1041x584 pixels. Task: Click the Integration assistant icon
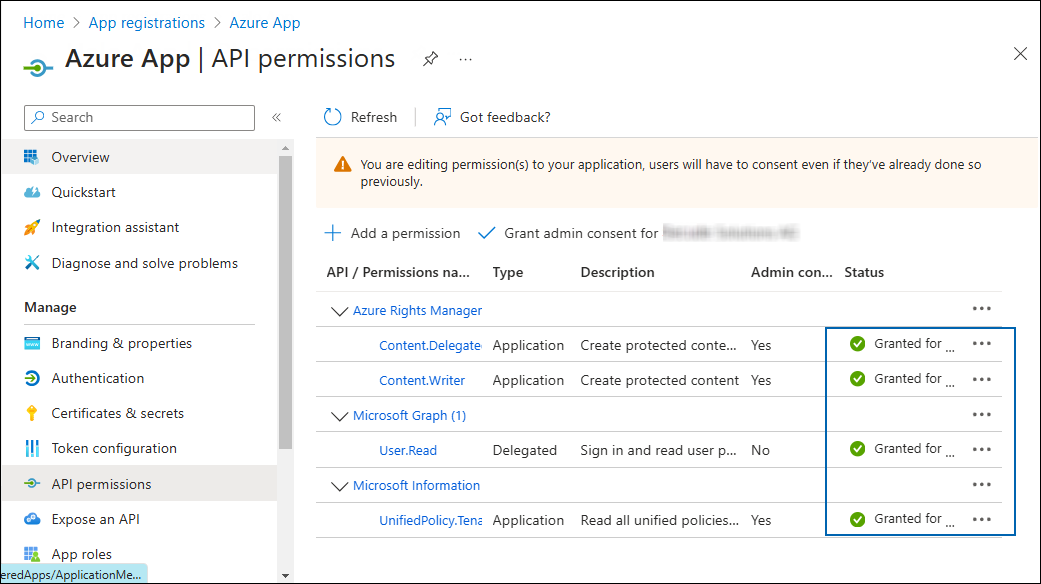[33, 227]
